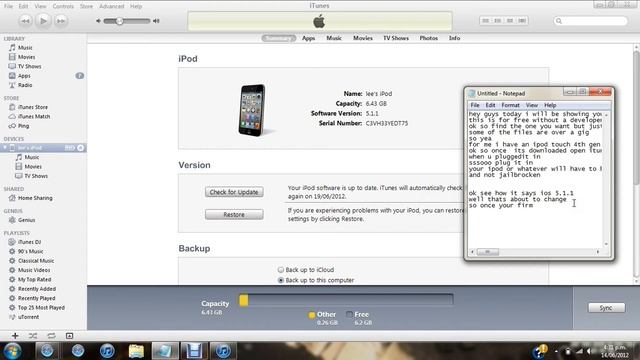Open the Store menu
640x360 pixels.
click(86, 6)
